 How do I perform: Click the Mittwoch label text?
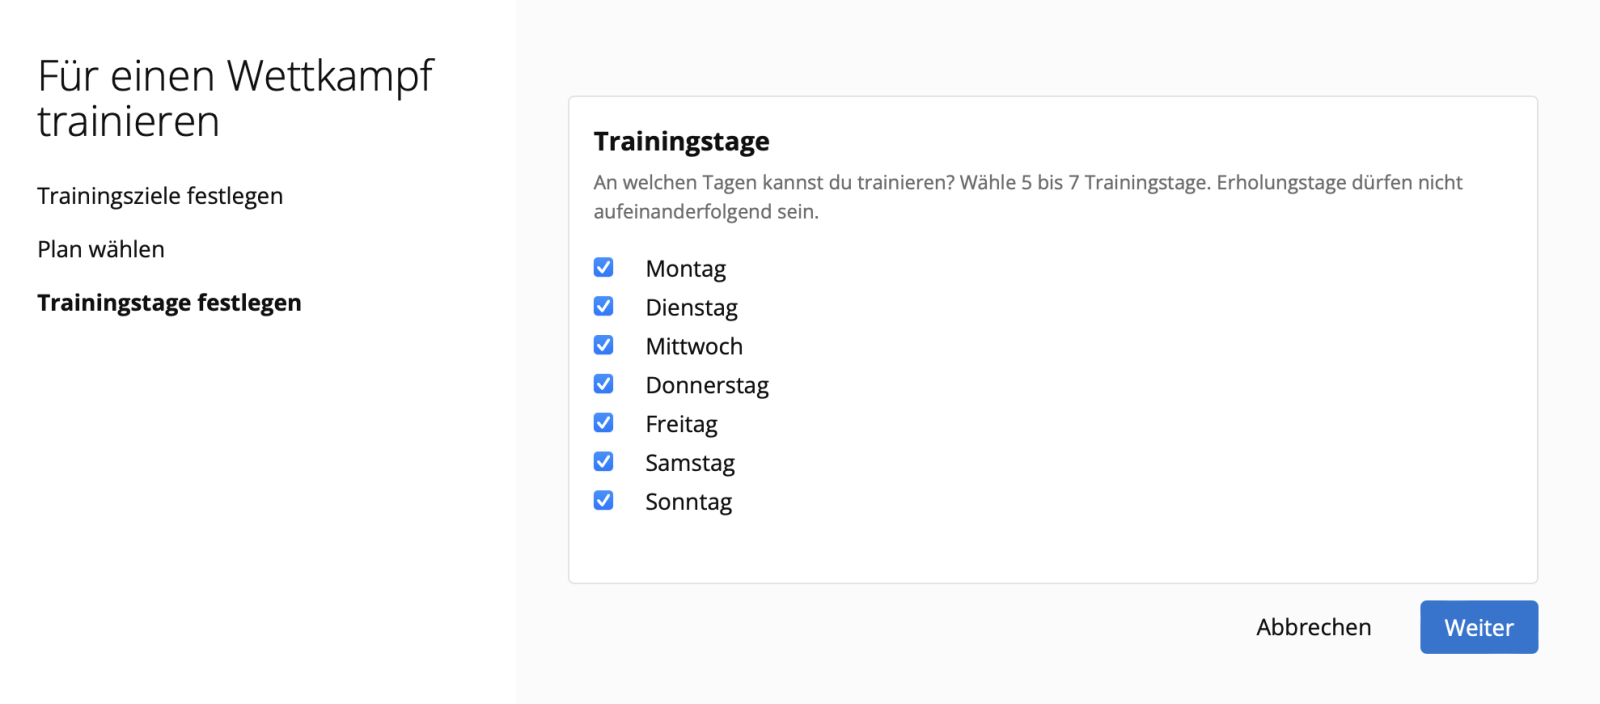[x=694, y=346]
